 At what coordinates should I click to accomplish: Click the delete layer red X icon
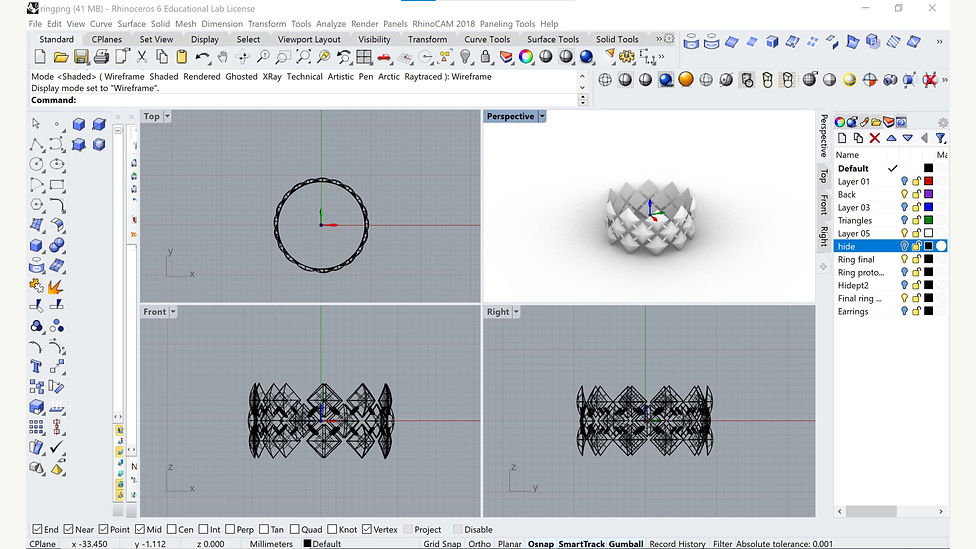(875, 138)
